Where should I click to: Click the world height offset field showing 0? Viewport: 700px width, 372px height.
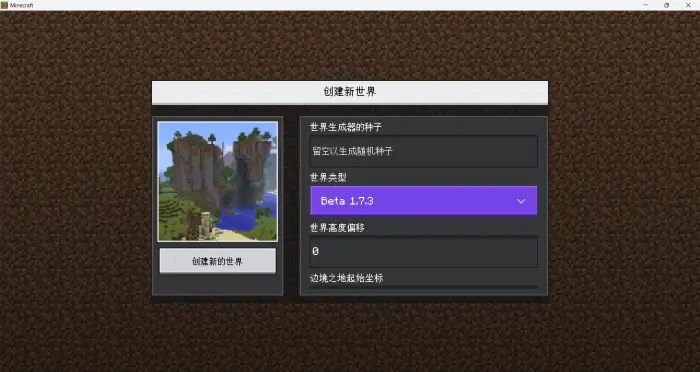coord(424,251)
